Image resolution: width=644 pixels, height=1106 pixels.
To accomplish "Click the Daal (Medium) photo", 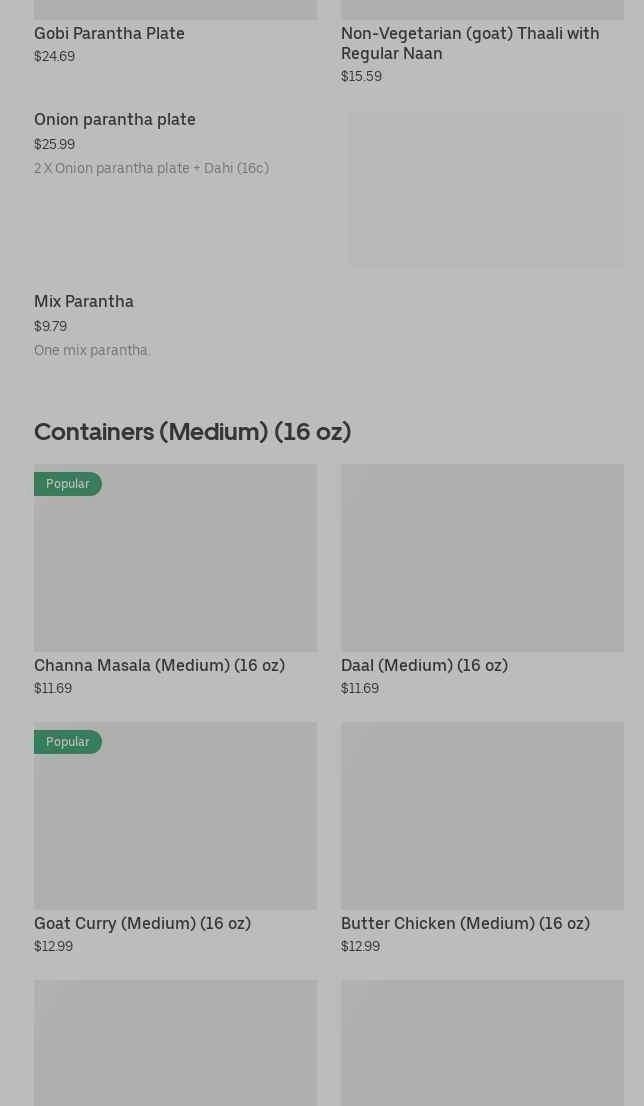I will click(482, 557).
